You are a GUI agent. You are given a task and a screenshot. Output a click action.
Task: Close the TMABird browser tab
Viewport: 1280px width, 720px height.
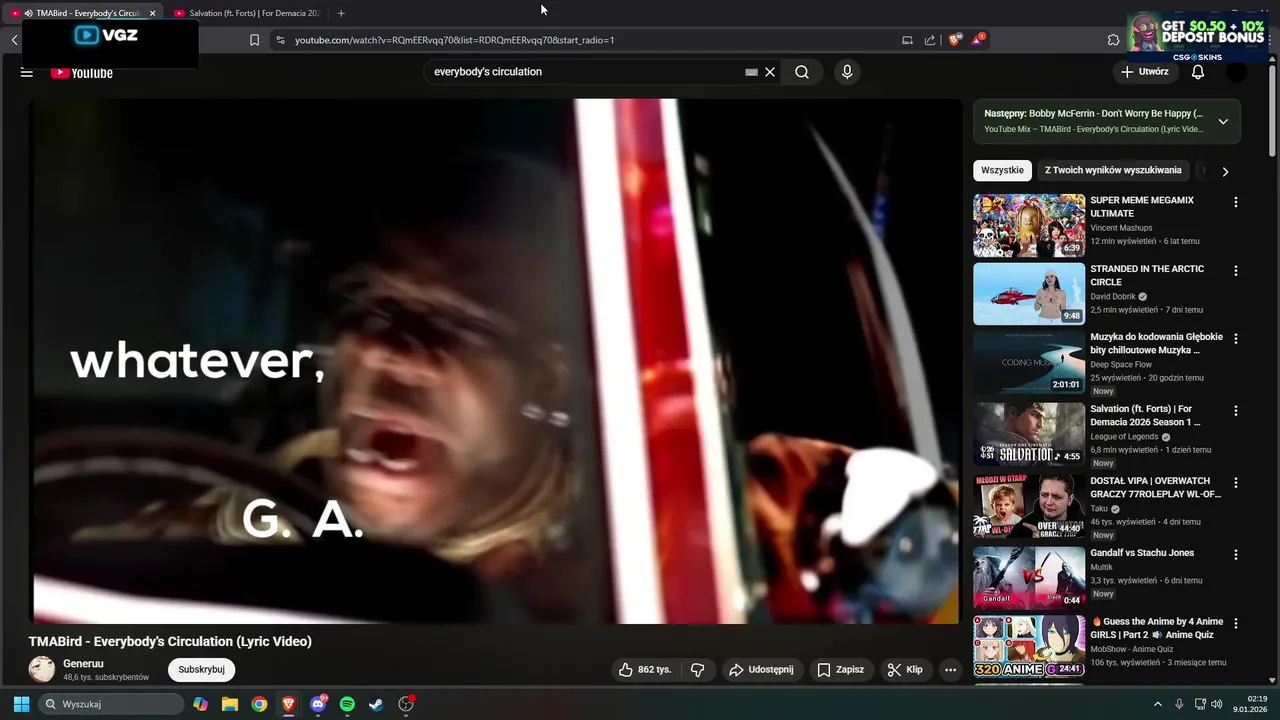click(152, 13)
